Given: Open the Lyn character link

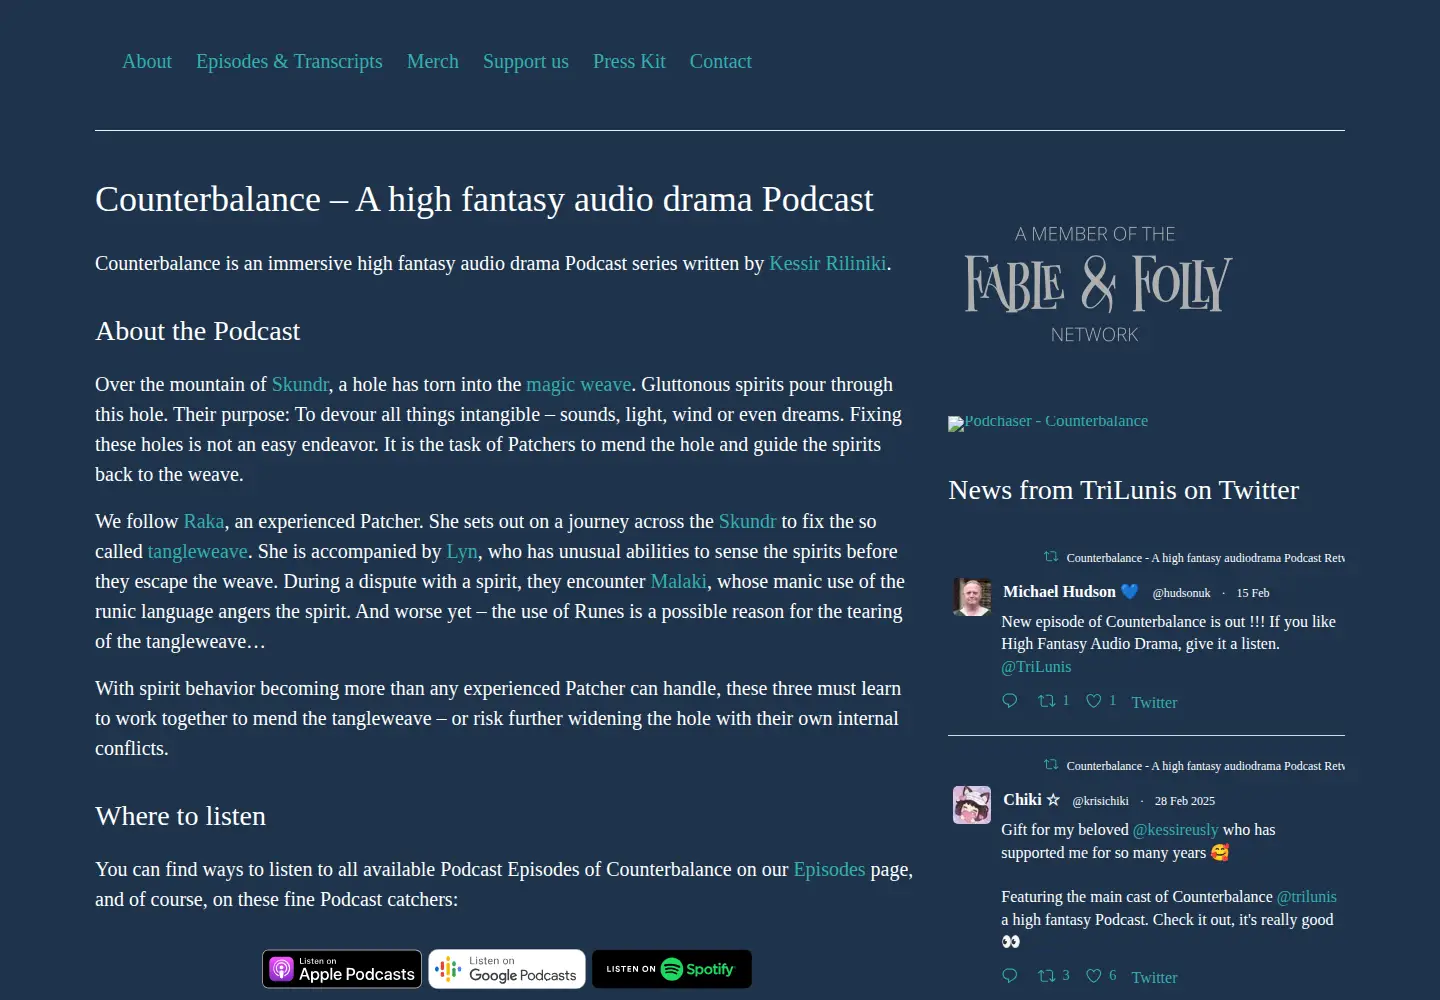Looking at the screenshot, I should 462,551.
